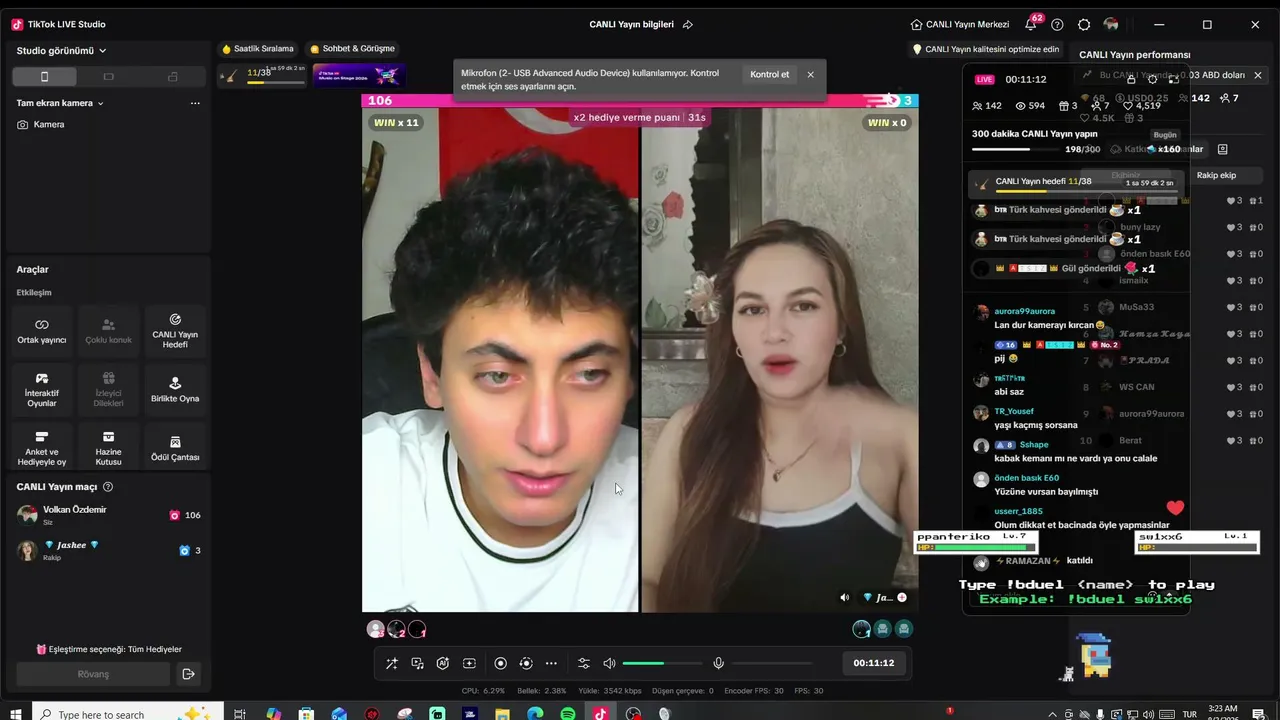
Task: Click the dashed-circle capture button
Action: coord(525,663)
